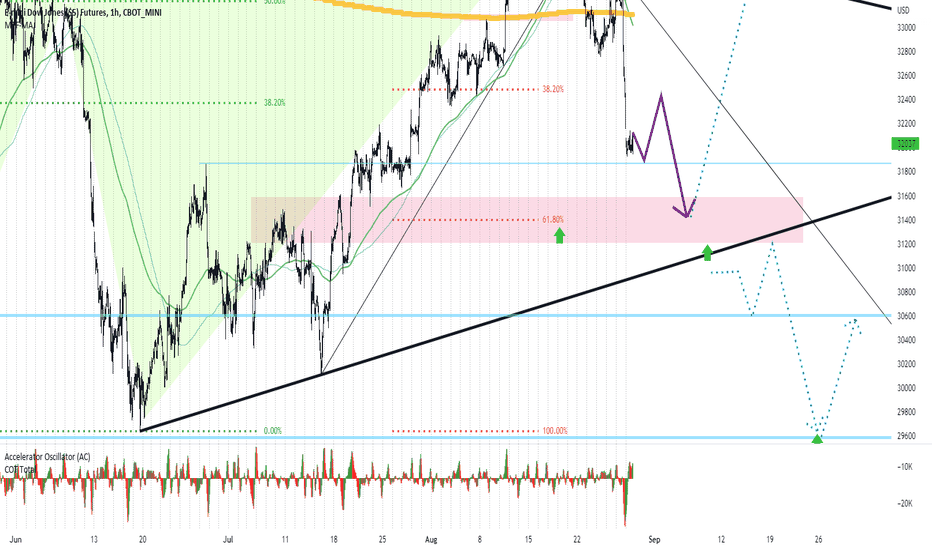Click the 20 date on time axis
This screenshot has width=932, height=550.
click(x=143, y=540)
